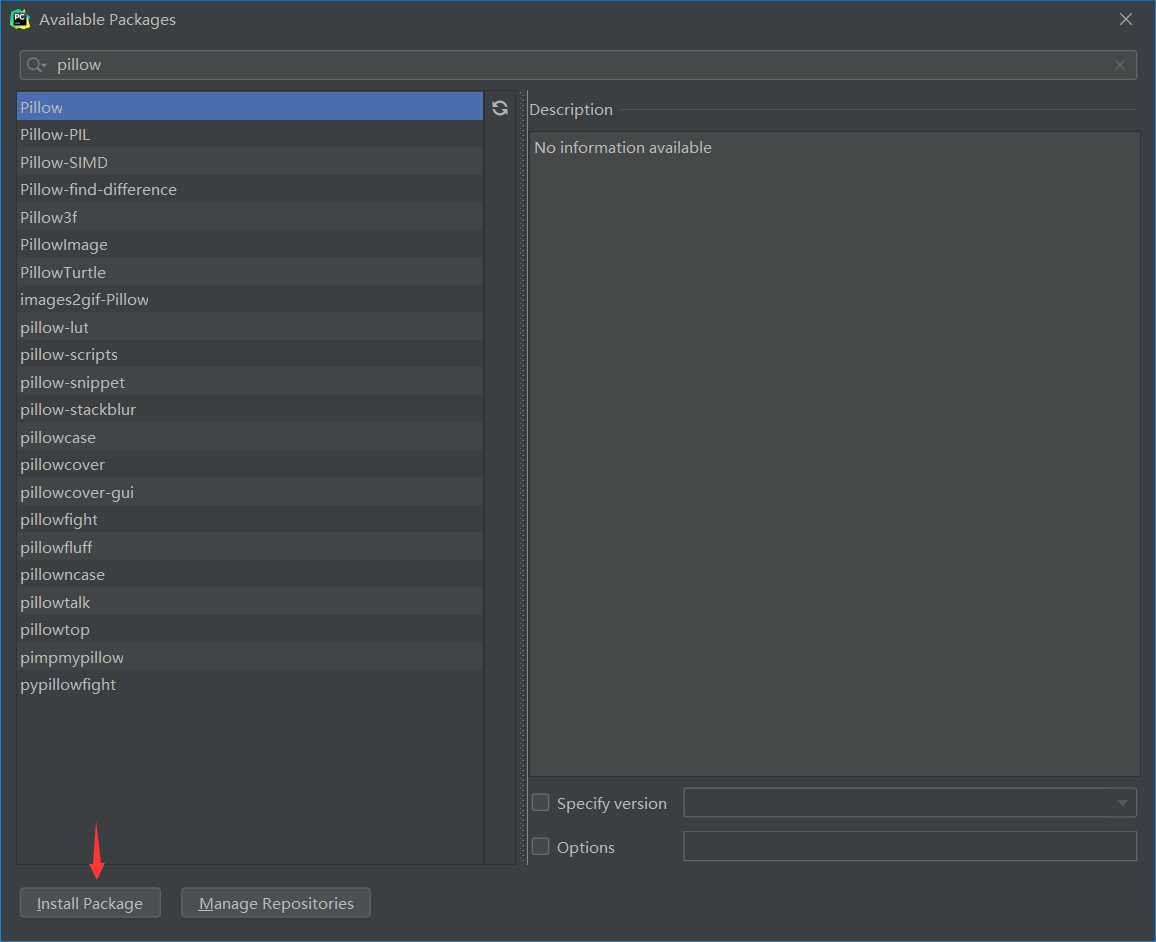Select the Pillow-SIMD package
The width and height of the screenshot is (1156, 942).
click(64, 162)
